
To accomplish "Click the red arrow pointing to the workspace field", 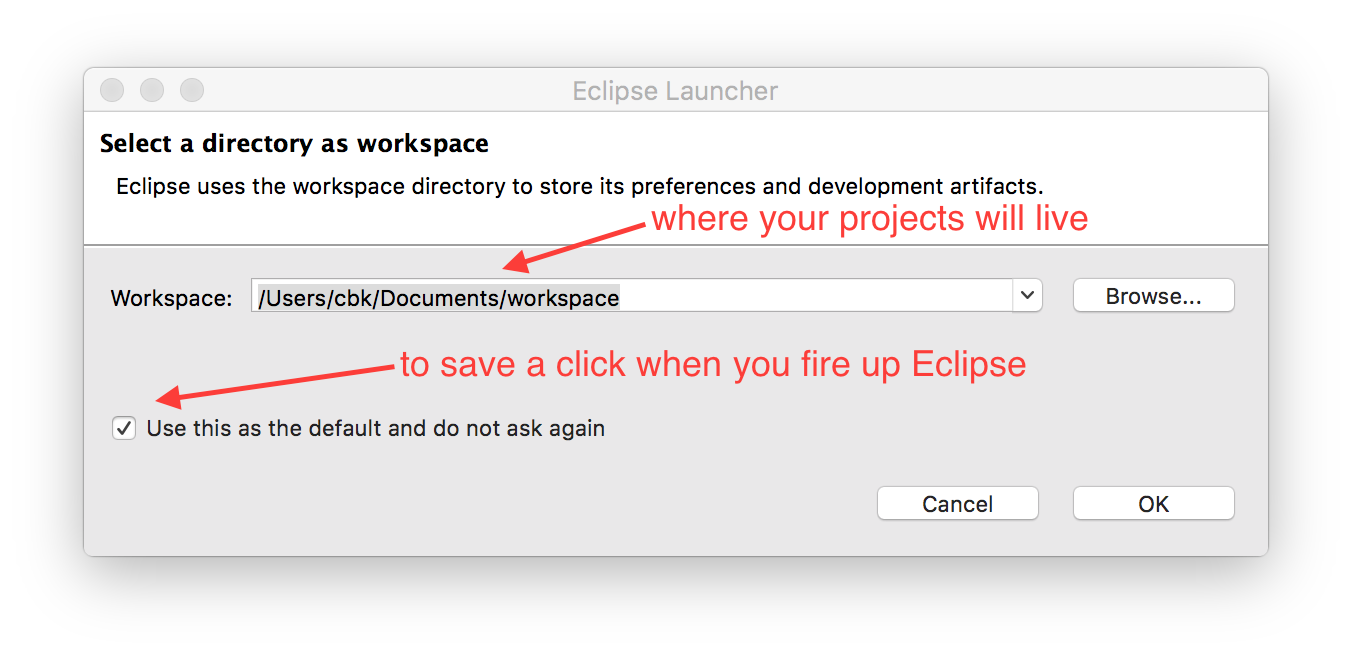I will (x=575, y=246).
